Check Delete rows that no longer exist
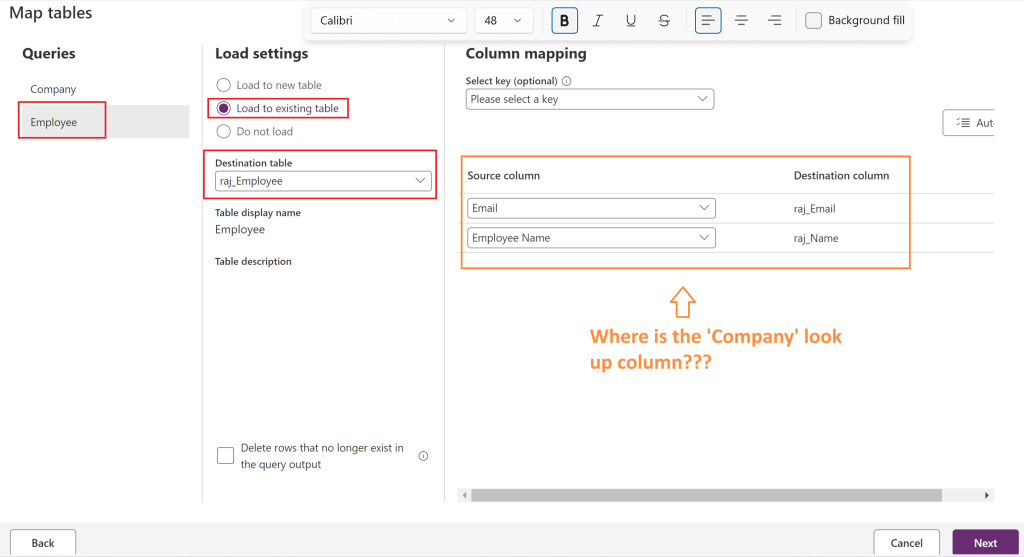Image resolution: width=1024 pixels, height=557 pixels. pyautogui.click(x=225, y=456)
